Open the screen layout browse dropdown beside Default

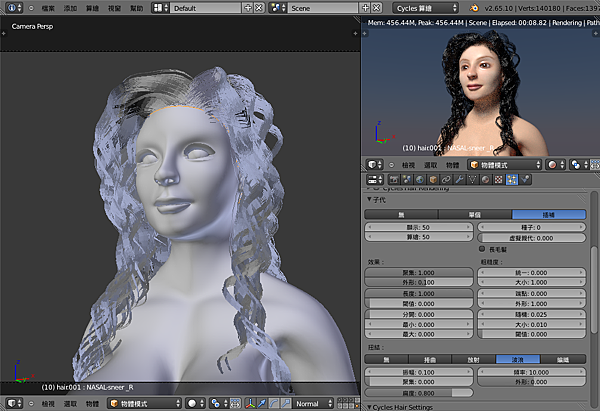click(160, 8)
